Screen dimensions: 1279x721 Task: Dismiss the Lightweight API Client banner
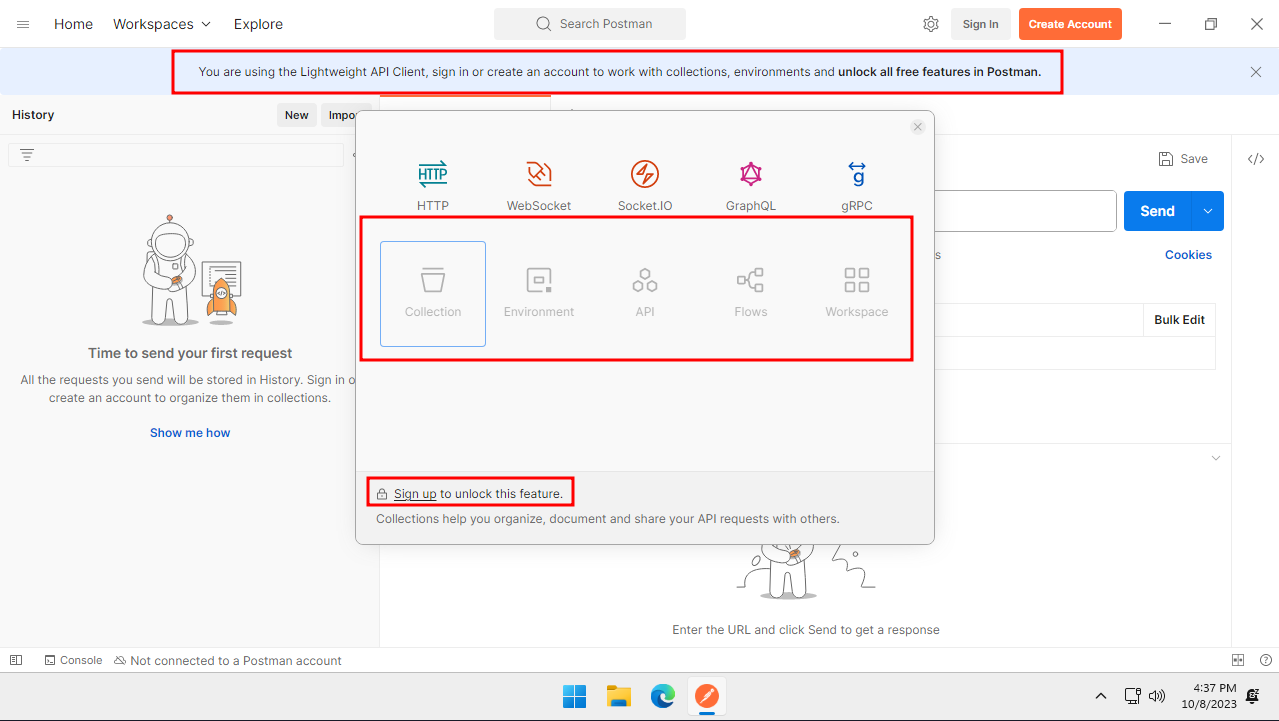tap(1256, 72)
